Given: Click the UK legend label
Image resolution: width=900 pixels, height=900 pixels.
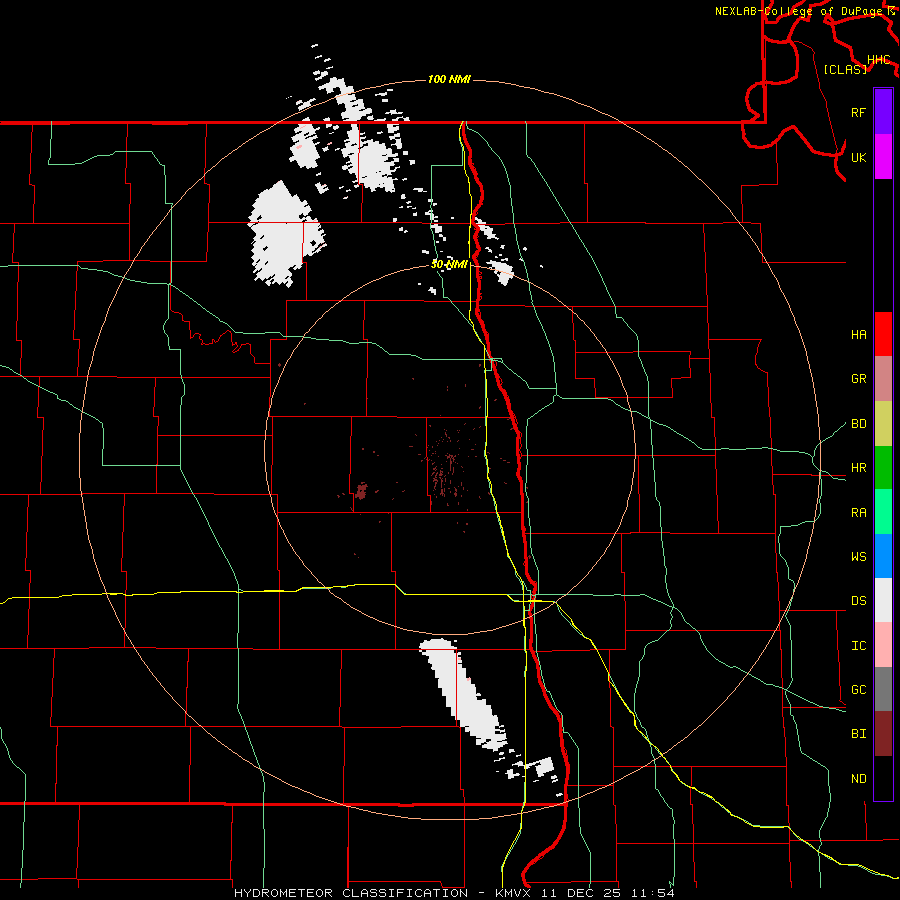Looking at the screenshot, I should click(x=859, y=157).
